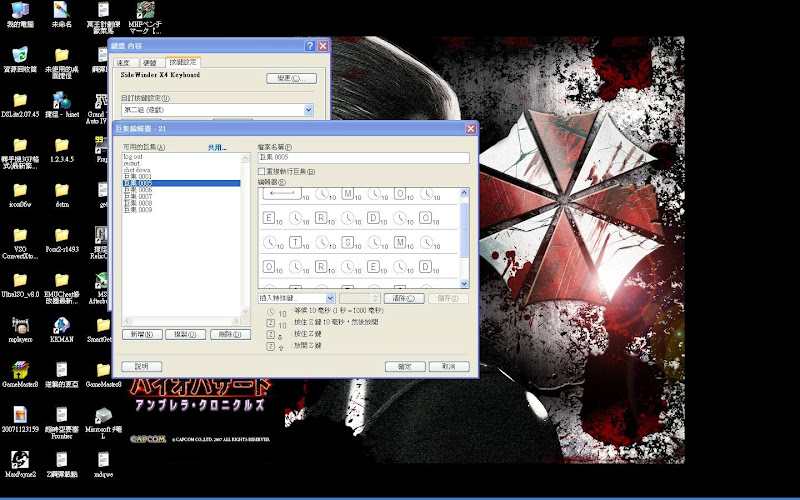This screenshot has height=500, width=800.
Task: Click the 複製(O) copy macro button
Action: [x=186, y=335]
